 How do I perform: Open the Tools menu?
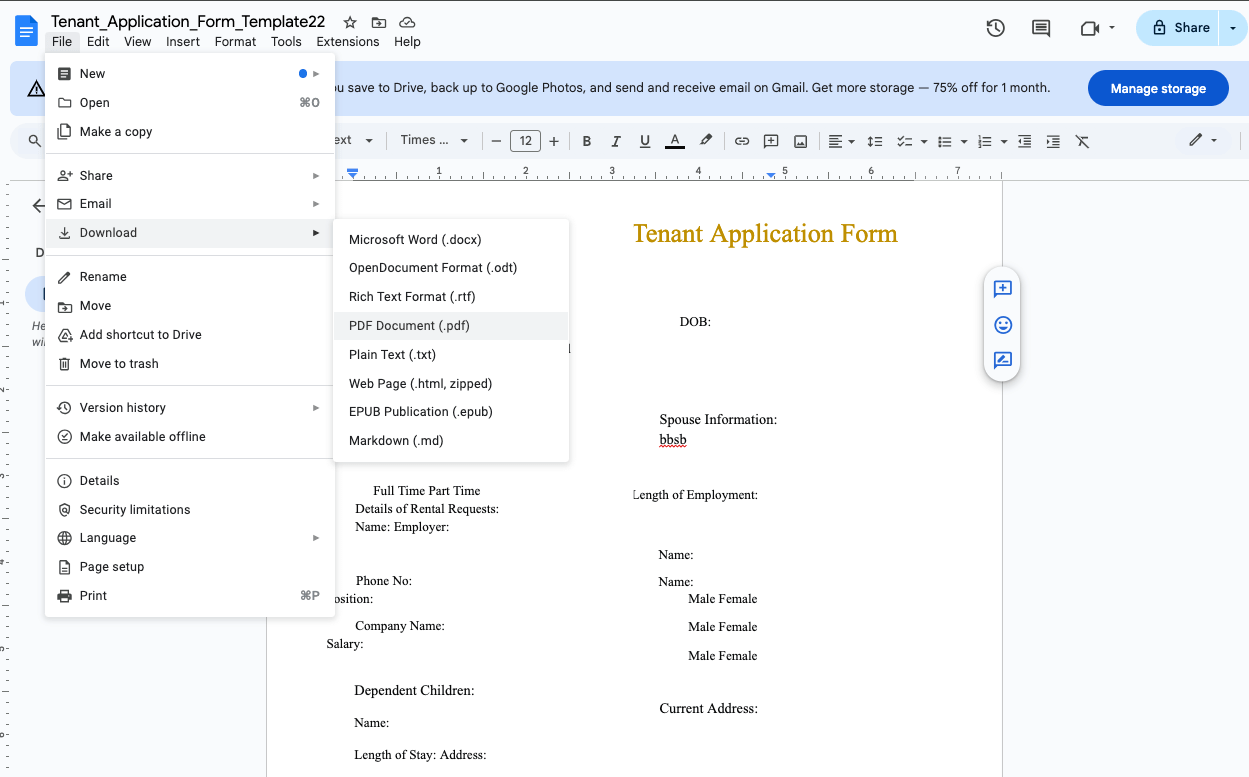pos(286,42)
